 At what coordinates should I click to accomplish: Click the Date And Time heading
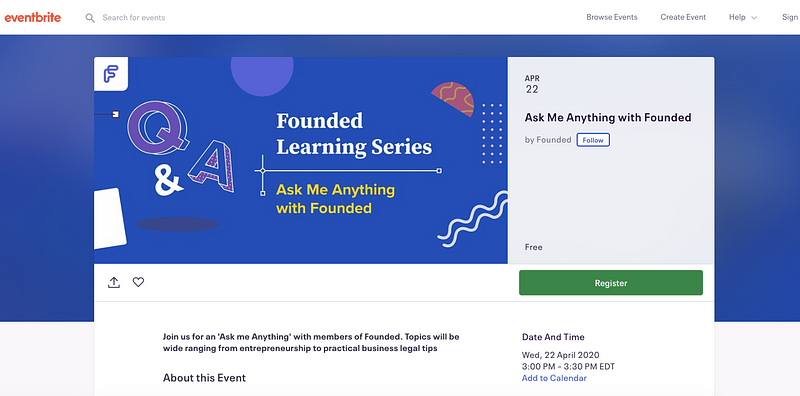coord(553,337)
